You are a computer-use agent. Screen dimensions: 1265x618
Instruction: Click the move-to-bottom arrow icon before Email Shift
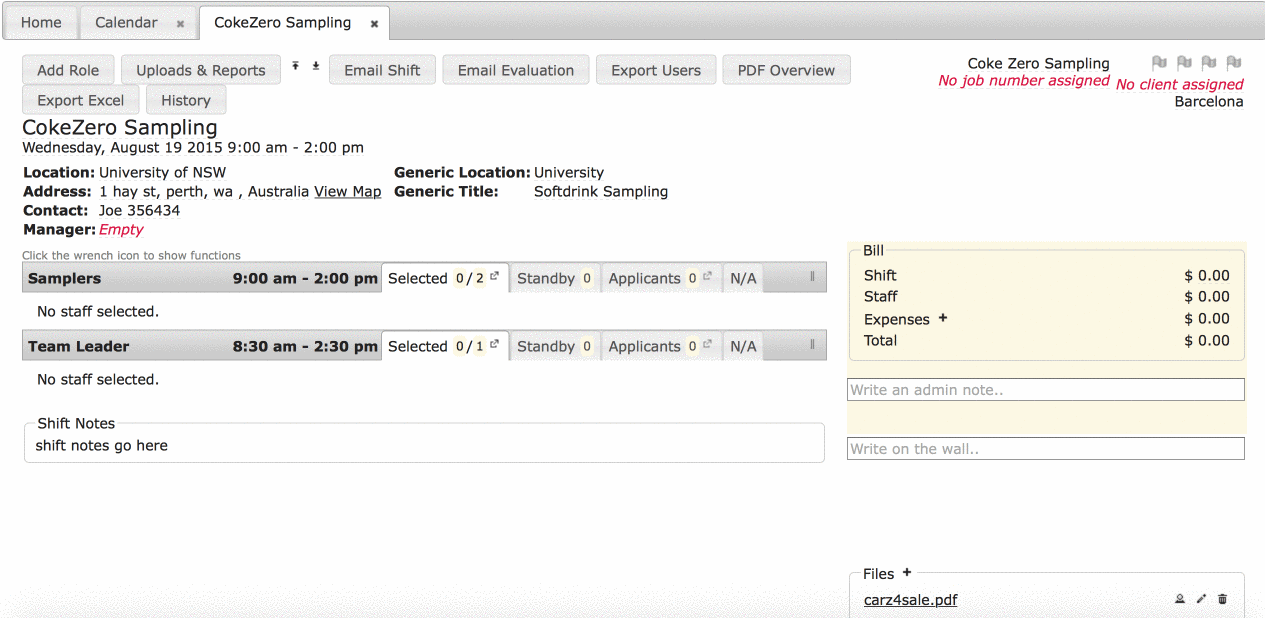(x=316, y=66)
